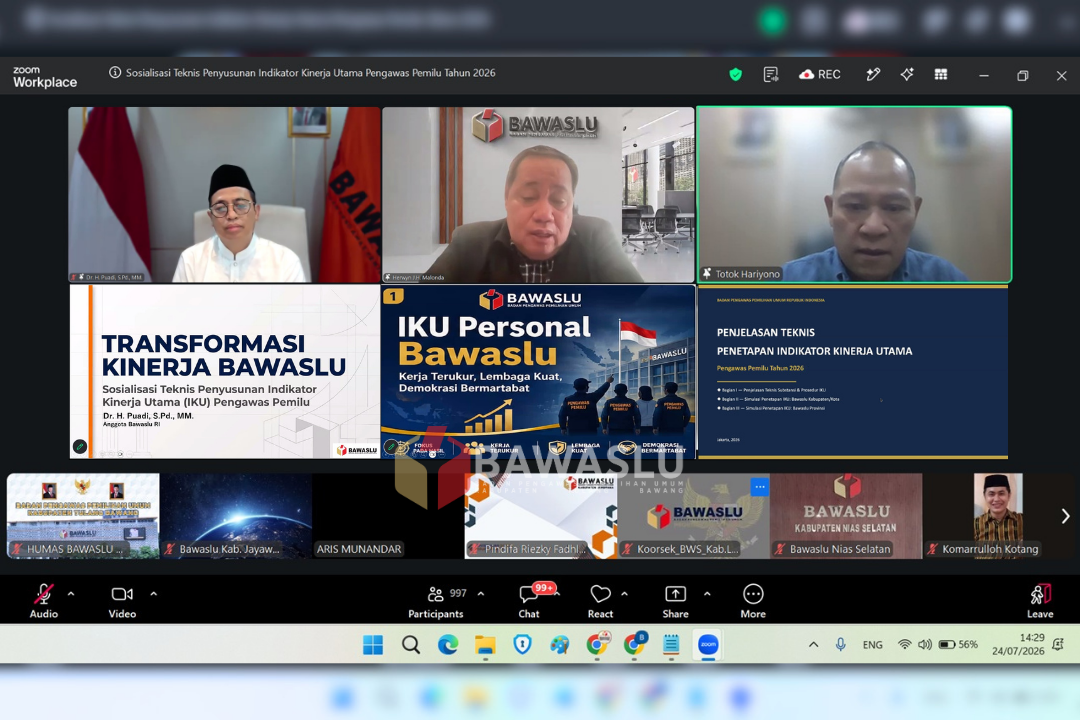Screen dimensions: 1080x720
Task: Show hidden system tray icons
Action: (813, 645)
